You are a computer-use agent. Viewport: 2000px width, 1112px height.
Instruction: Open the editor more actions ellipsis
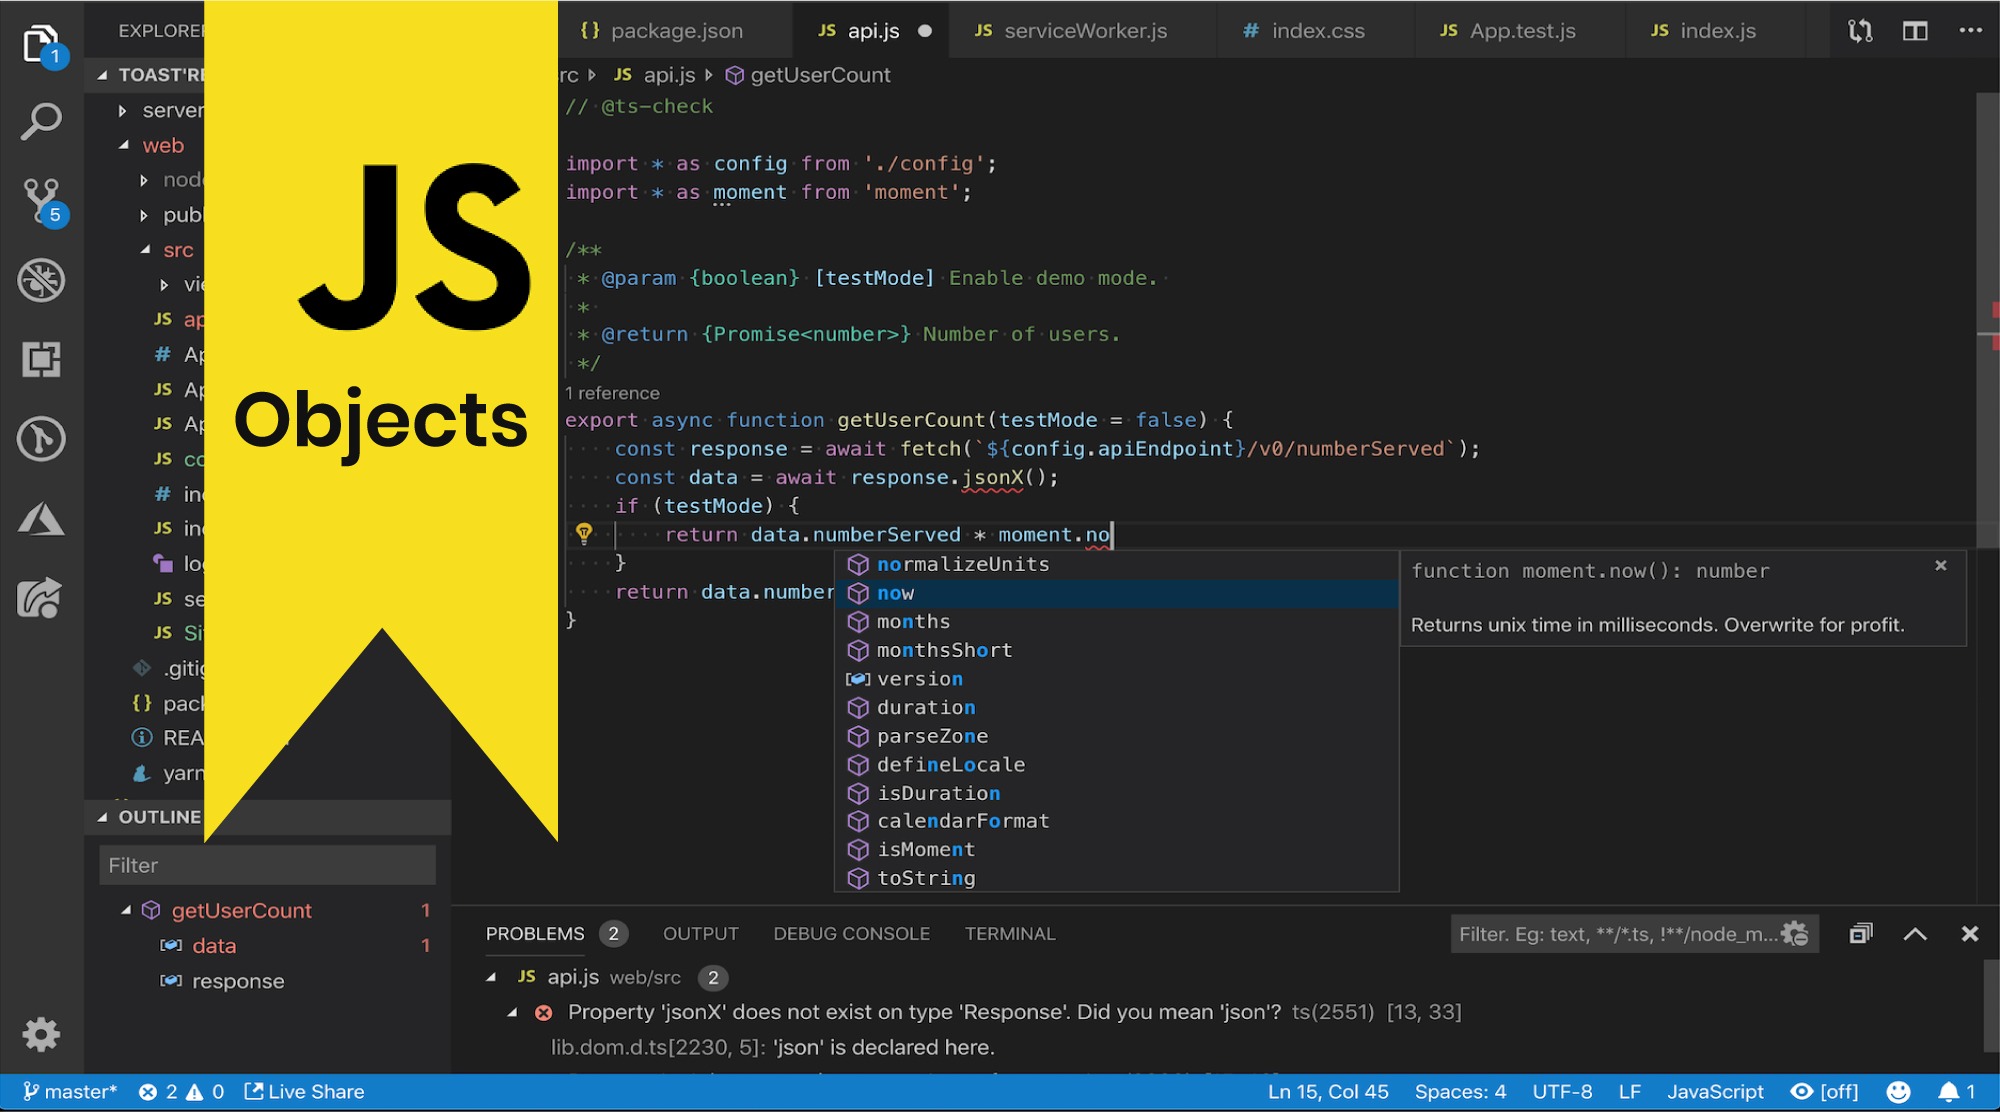pyautogui.click(x=1968, y=31)
